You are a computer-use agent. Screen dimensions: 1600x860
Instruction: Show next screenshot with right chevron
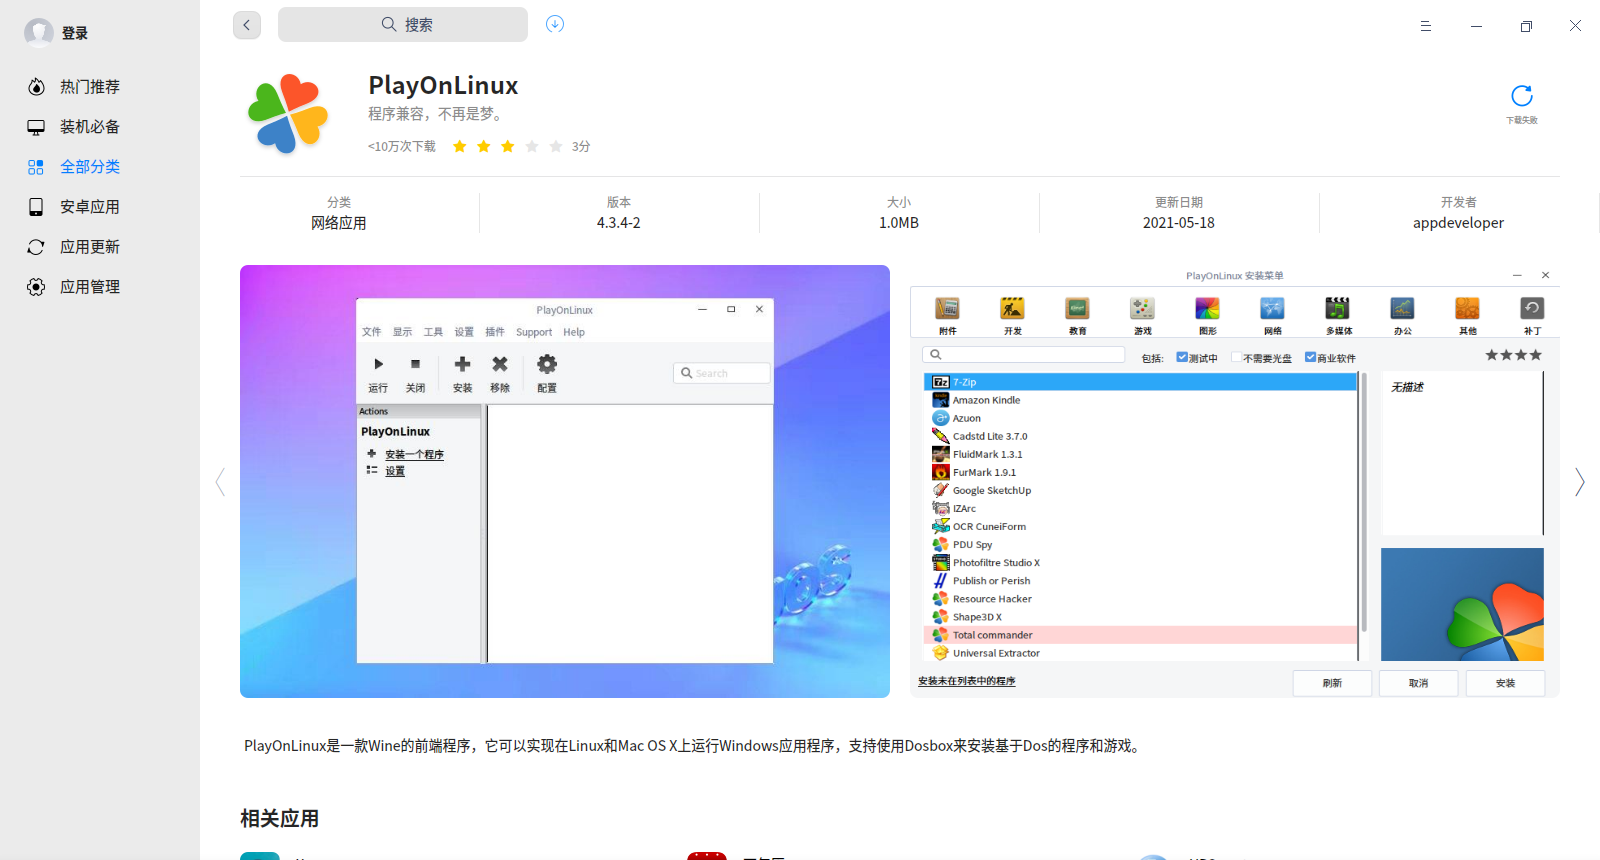tap(1579, 482)
